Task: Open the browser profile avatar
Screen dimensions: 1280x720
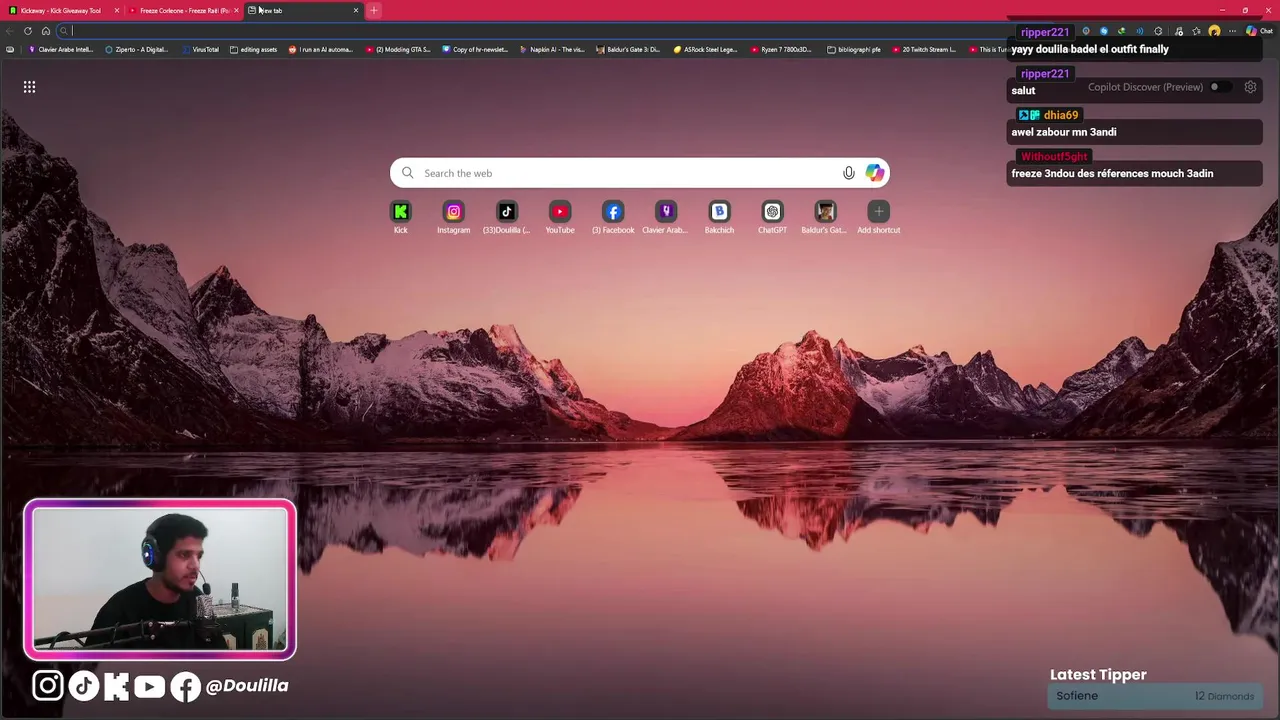Action: click(1214, 31)
